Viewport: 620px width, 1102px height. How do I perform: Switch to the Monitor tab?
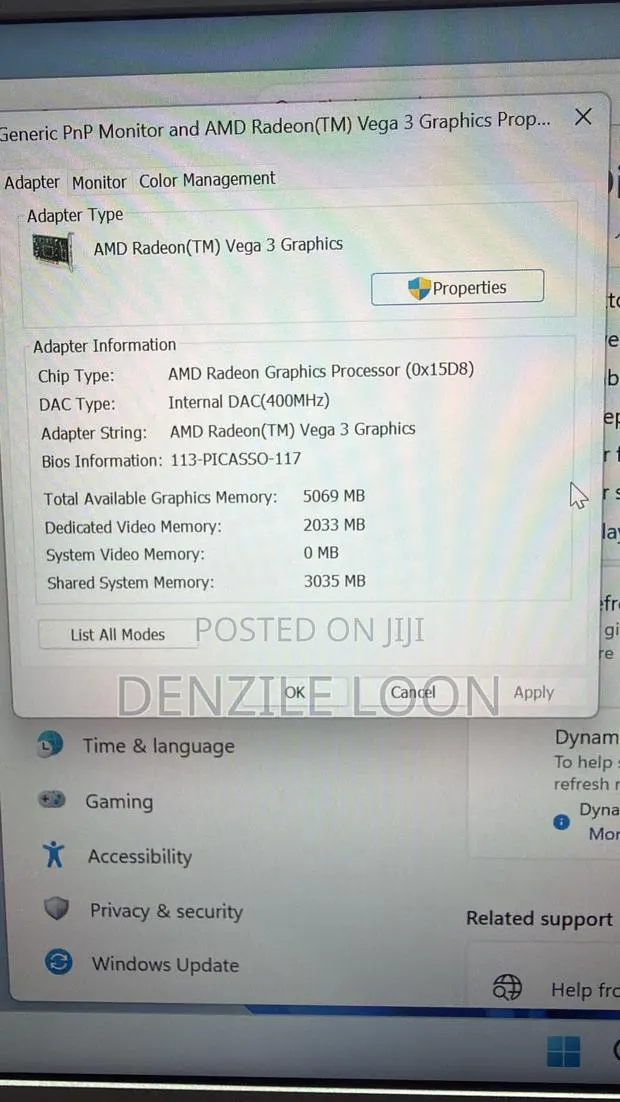coord(99,183)
